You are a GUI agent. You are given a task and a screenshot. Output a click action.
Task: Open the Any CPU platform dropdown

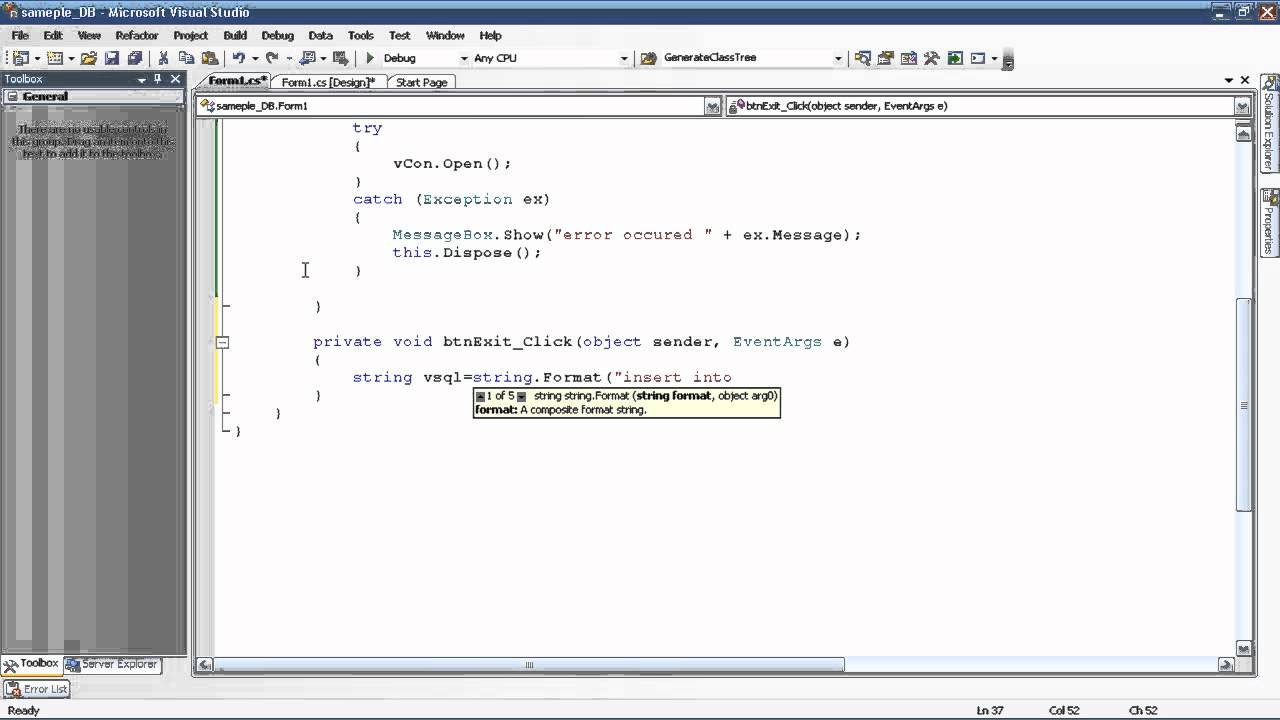pyautogui.click(x=624, y=58)
